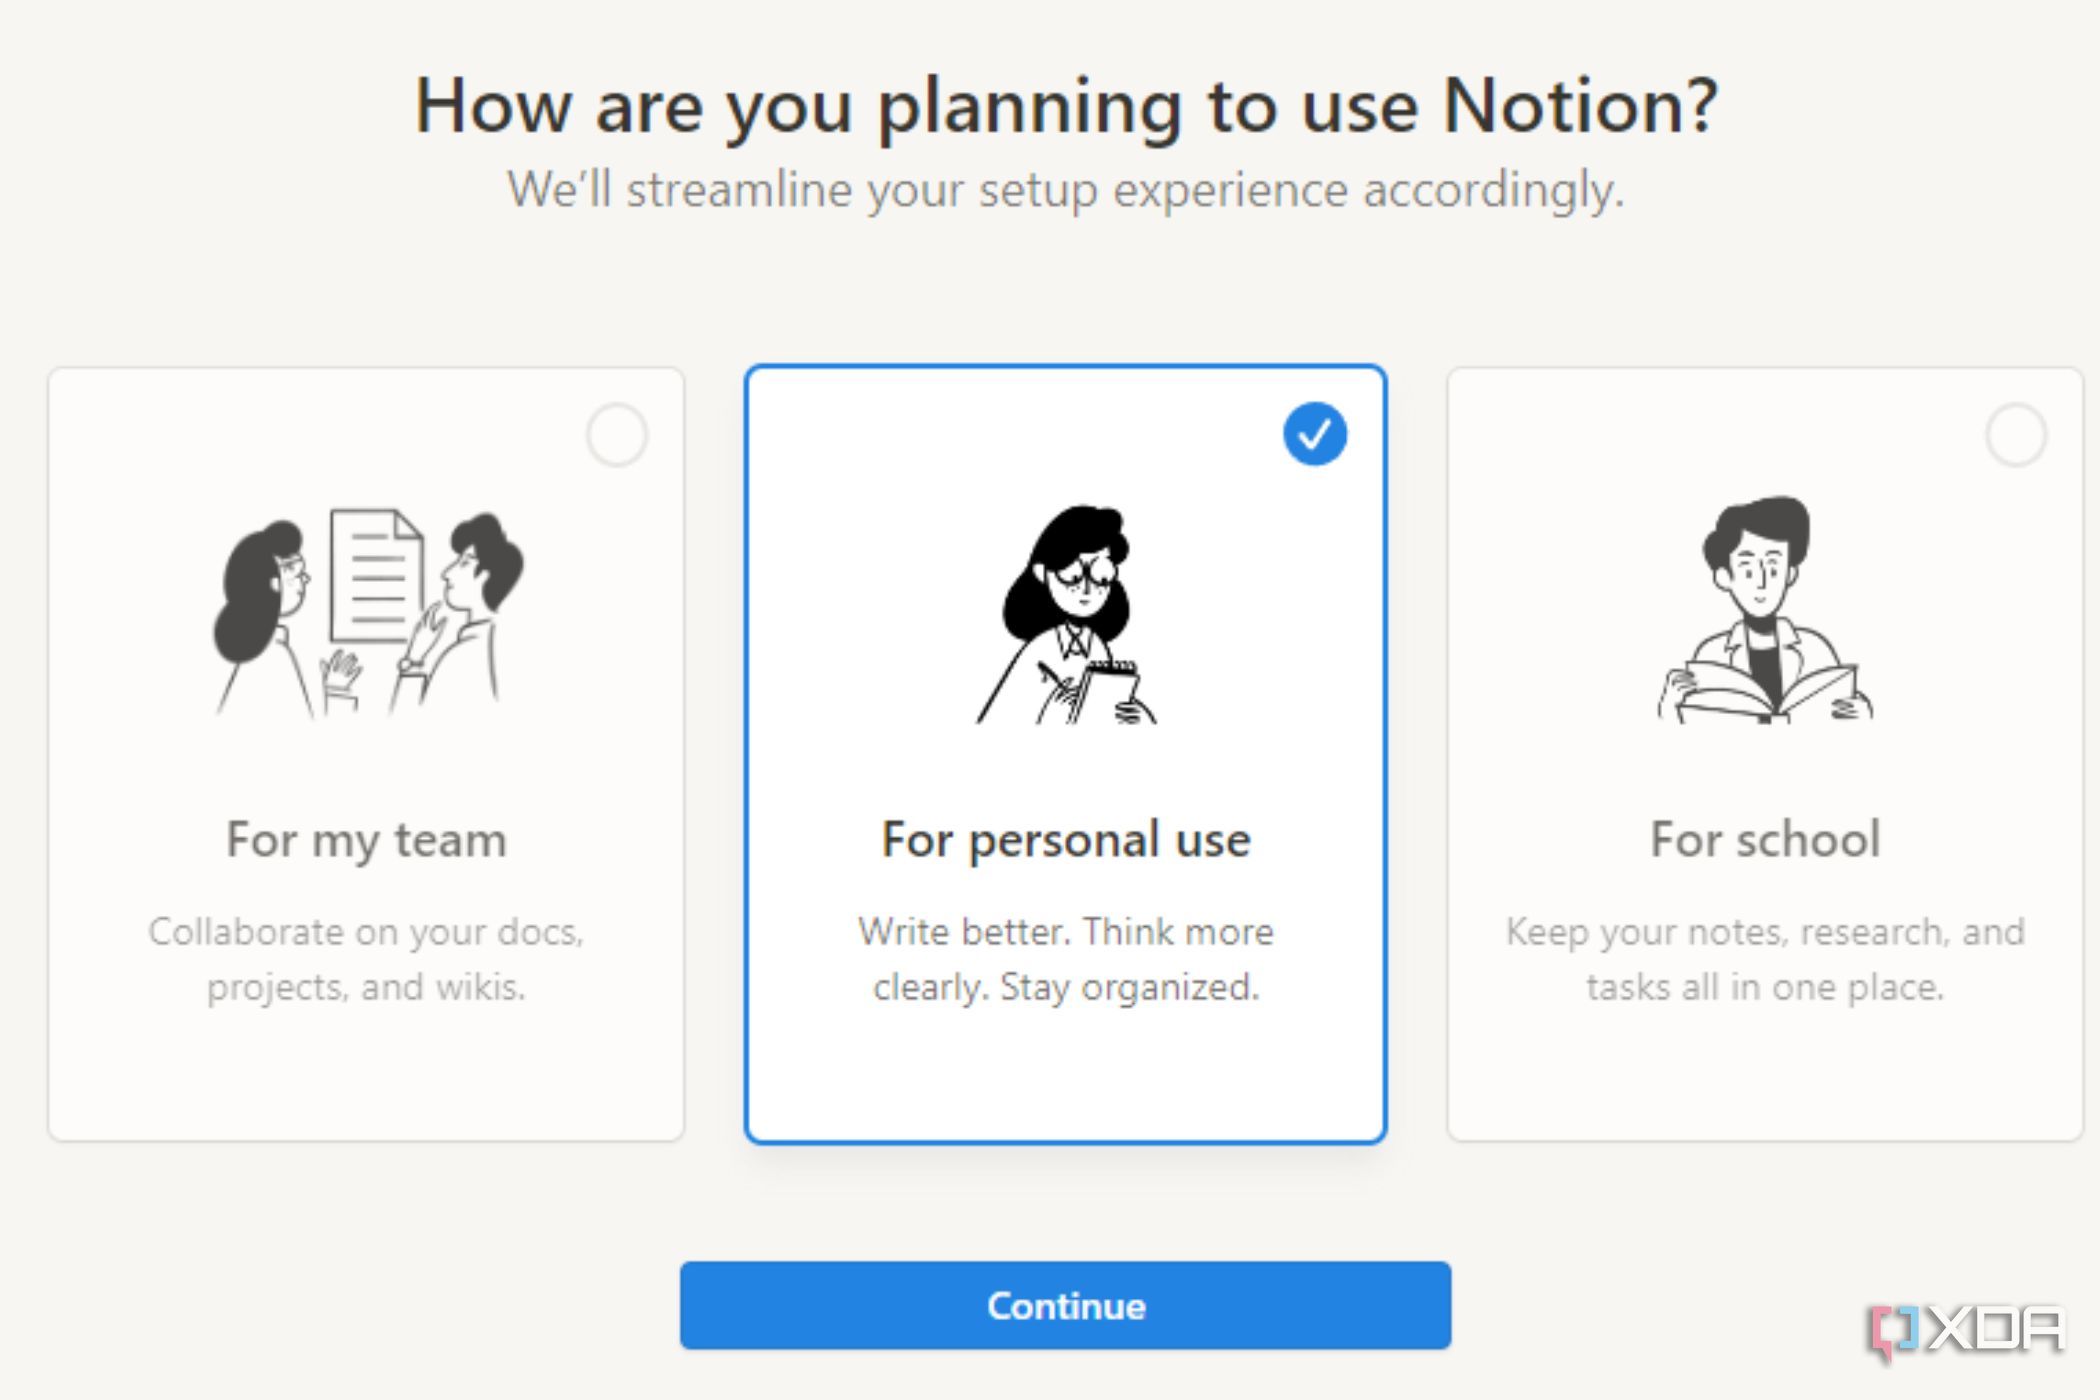This screenshot has height=1400, width=2100.
Task: Click the blue checkmark on personal use card
Action: pyautogui.click(x=1315, y=433)
